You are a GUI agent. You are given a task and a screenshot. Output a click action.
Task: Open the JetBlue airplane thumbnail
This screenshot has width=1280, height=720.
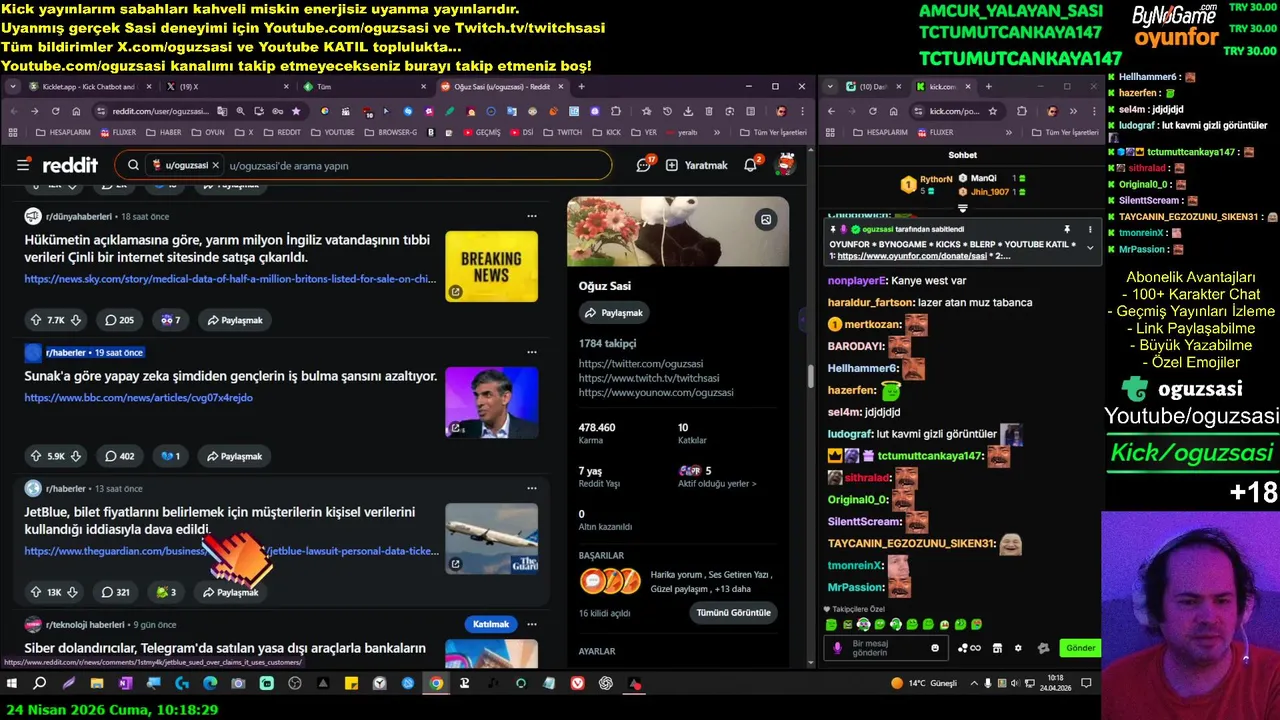click(x=491, y=538)
